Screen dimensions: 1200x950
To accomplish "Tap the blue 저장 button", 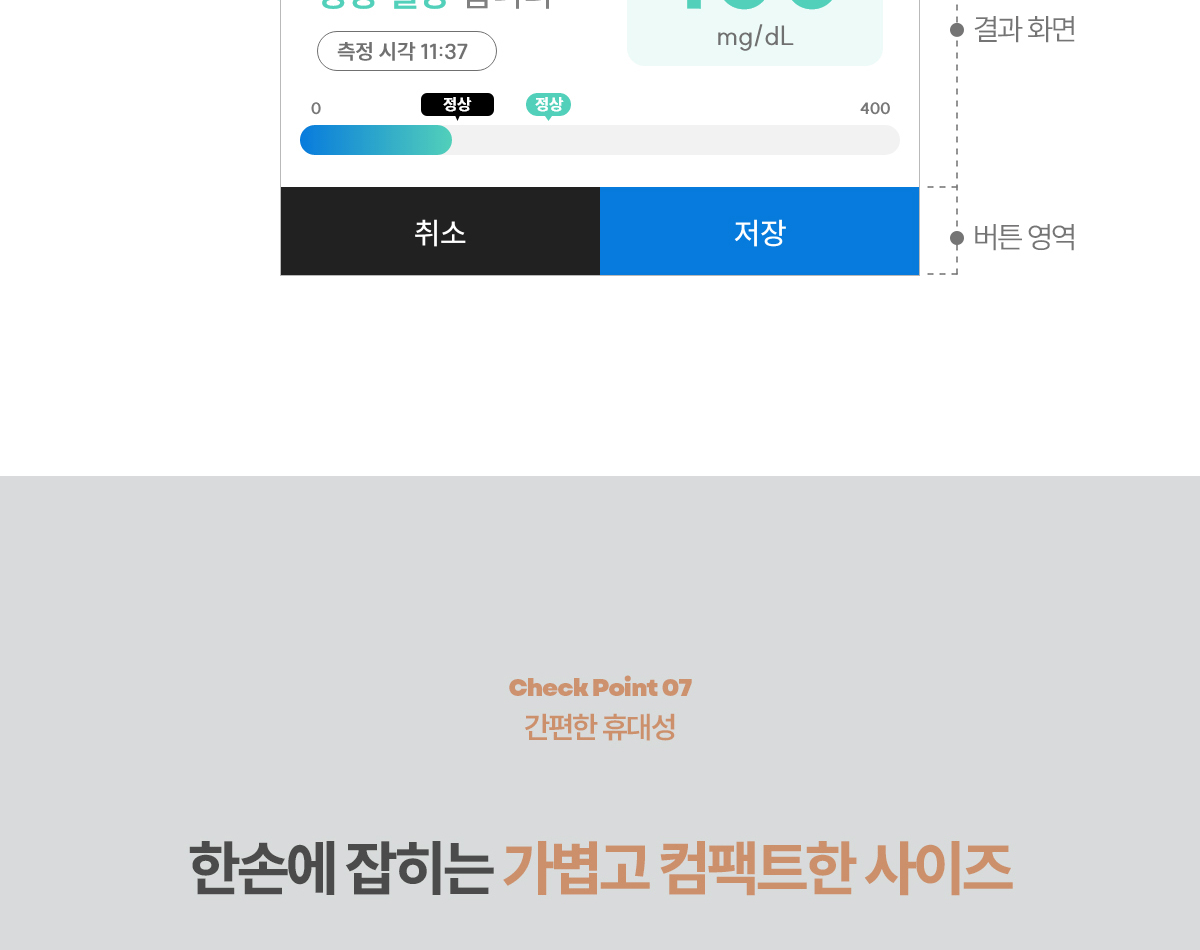I will [759, 231].
